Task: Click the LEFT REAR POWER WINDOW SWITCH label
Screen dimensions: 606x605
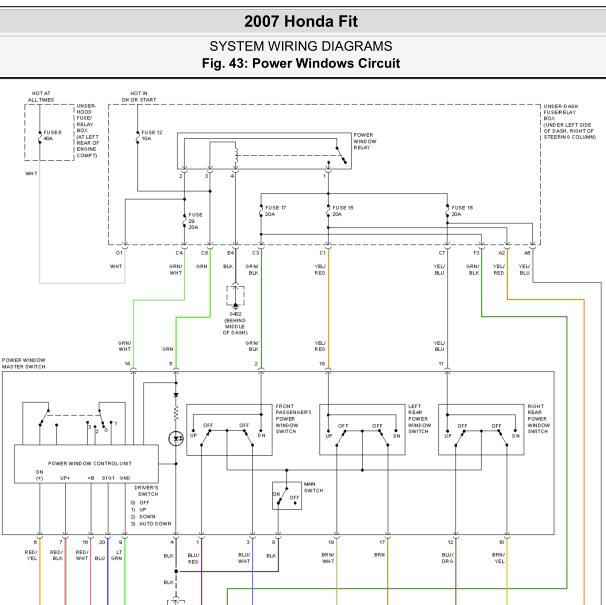Action: [418, 419]
